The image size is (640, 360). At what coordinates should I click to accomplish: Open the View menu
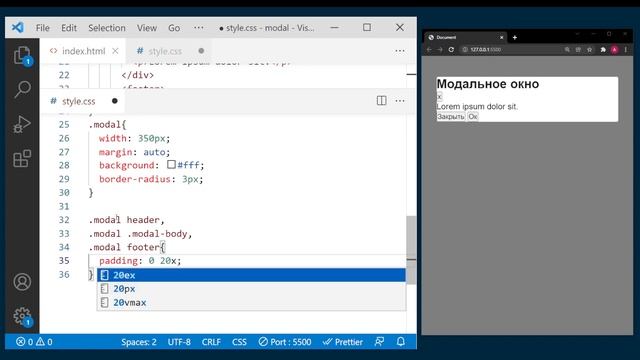pyautogui.click(x=147, y=28)
